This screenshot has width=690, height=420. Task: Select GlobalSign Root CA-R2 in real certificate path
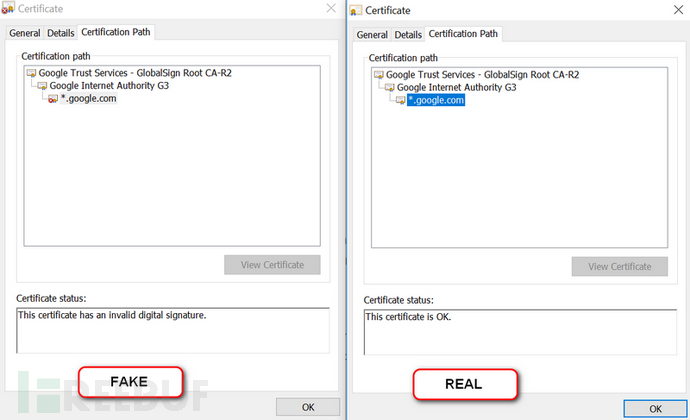click(x=482, y=75)
